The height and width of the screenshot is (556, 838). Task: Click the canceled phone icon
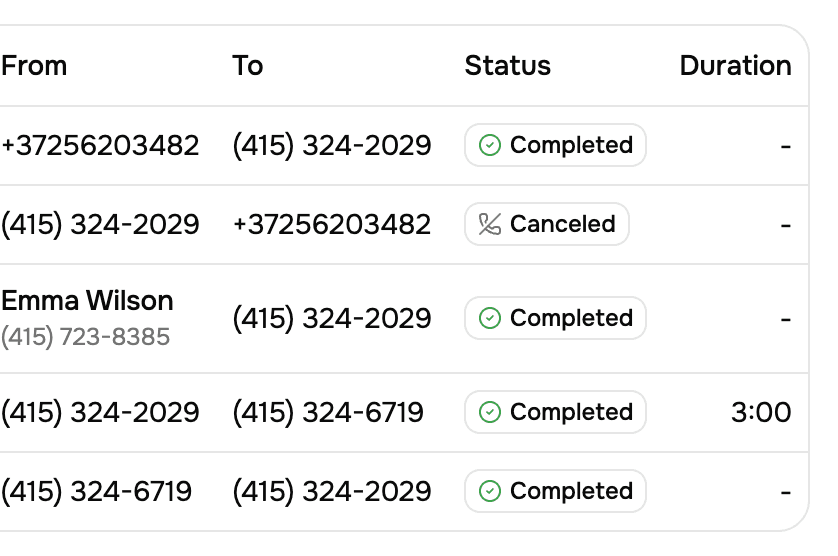489,224
